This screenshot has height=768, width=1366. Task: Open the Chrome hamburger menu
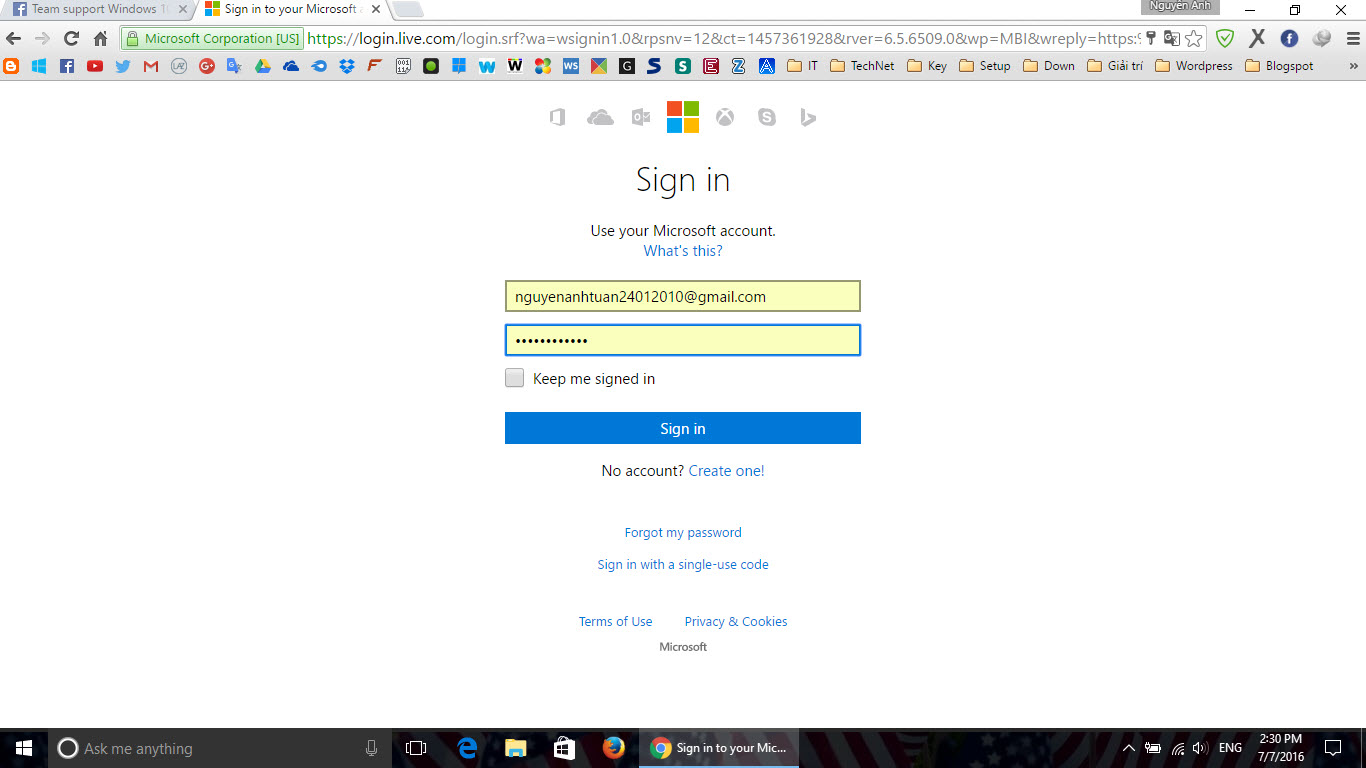pos(1353,39)
